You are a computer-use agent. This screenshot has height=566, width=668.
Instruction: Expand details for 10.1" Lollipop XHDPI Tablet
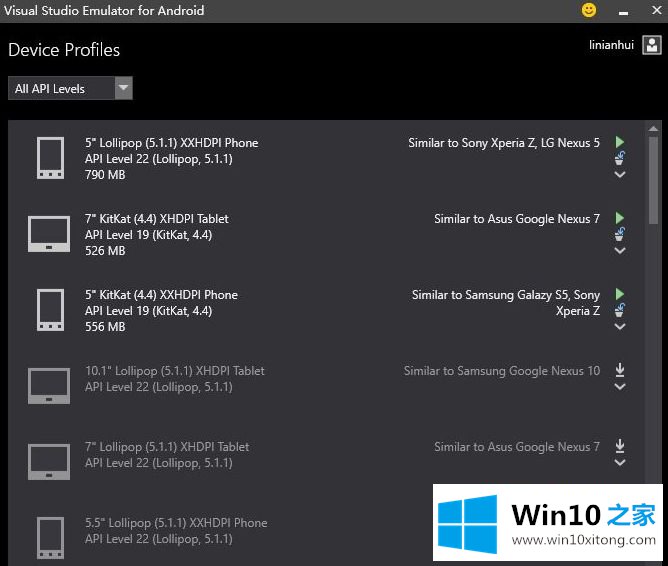pos(620,386)
